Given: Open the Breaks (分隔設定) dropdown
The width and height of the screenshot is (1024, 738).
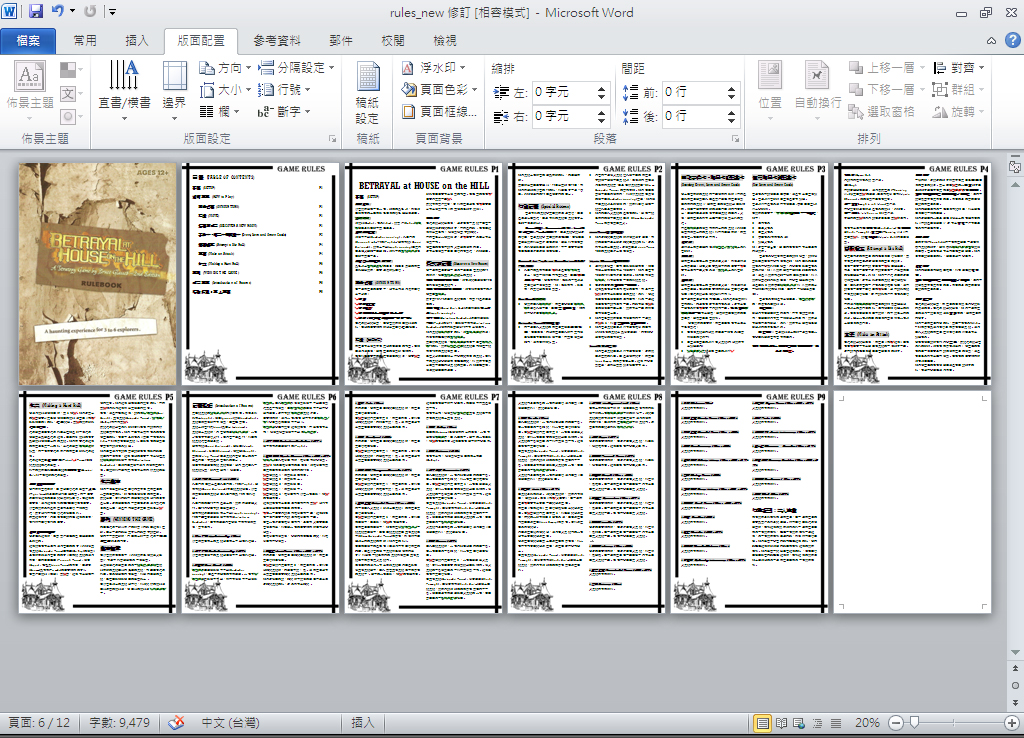Looking at the screenshot, I should click(x=296, y=68).
